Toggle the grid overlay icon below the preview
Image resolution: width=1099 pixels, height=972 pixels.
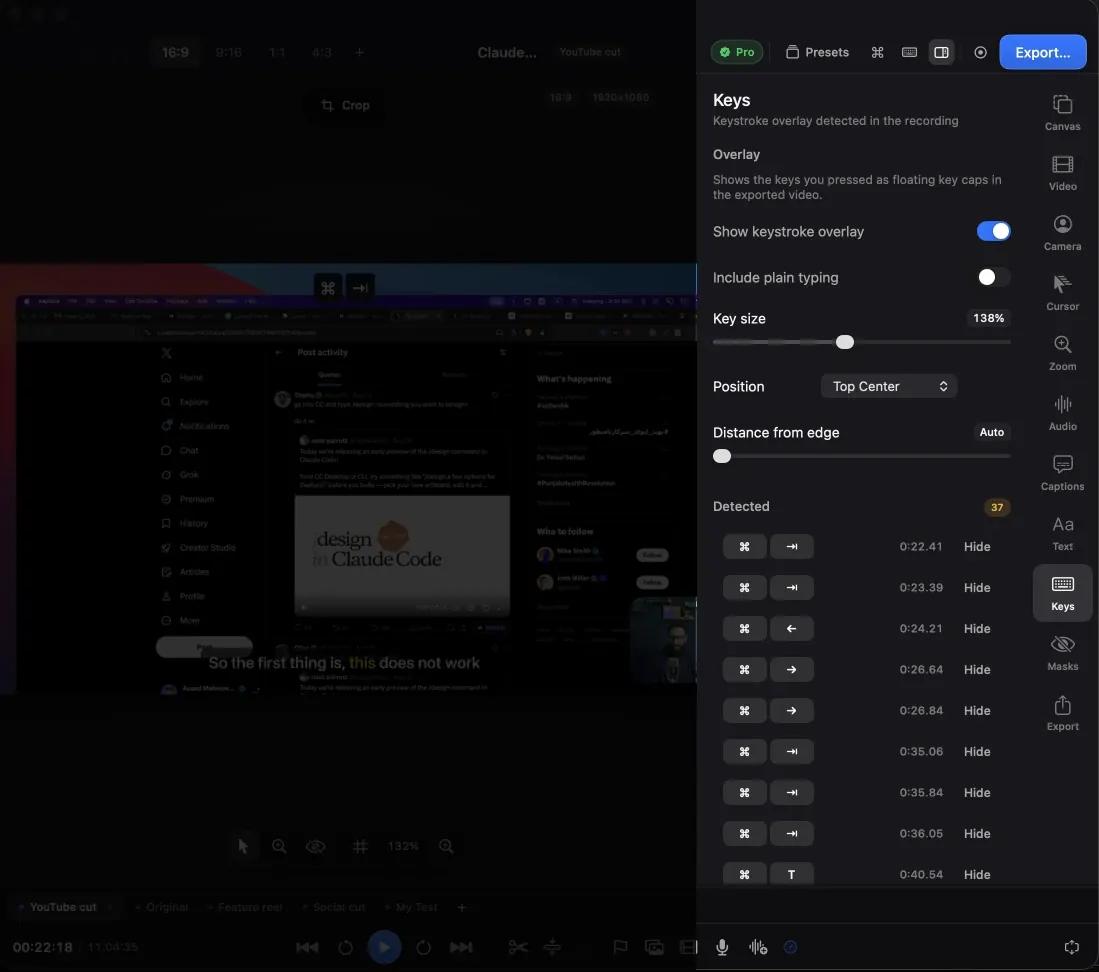click(360, 846)
